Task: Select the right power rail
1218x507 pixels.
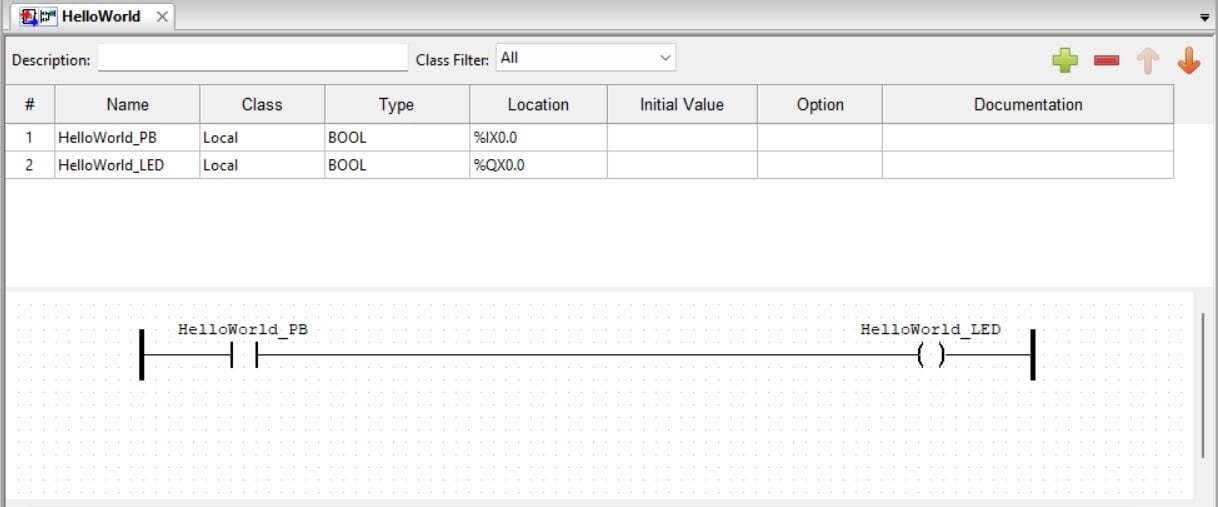Action: 1032,354
